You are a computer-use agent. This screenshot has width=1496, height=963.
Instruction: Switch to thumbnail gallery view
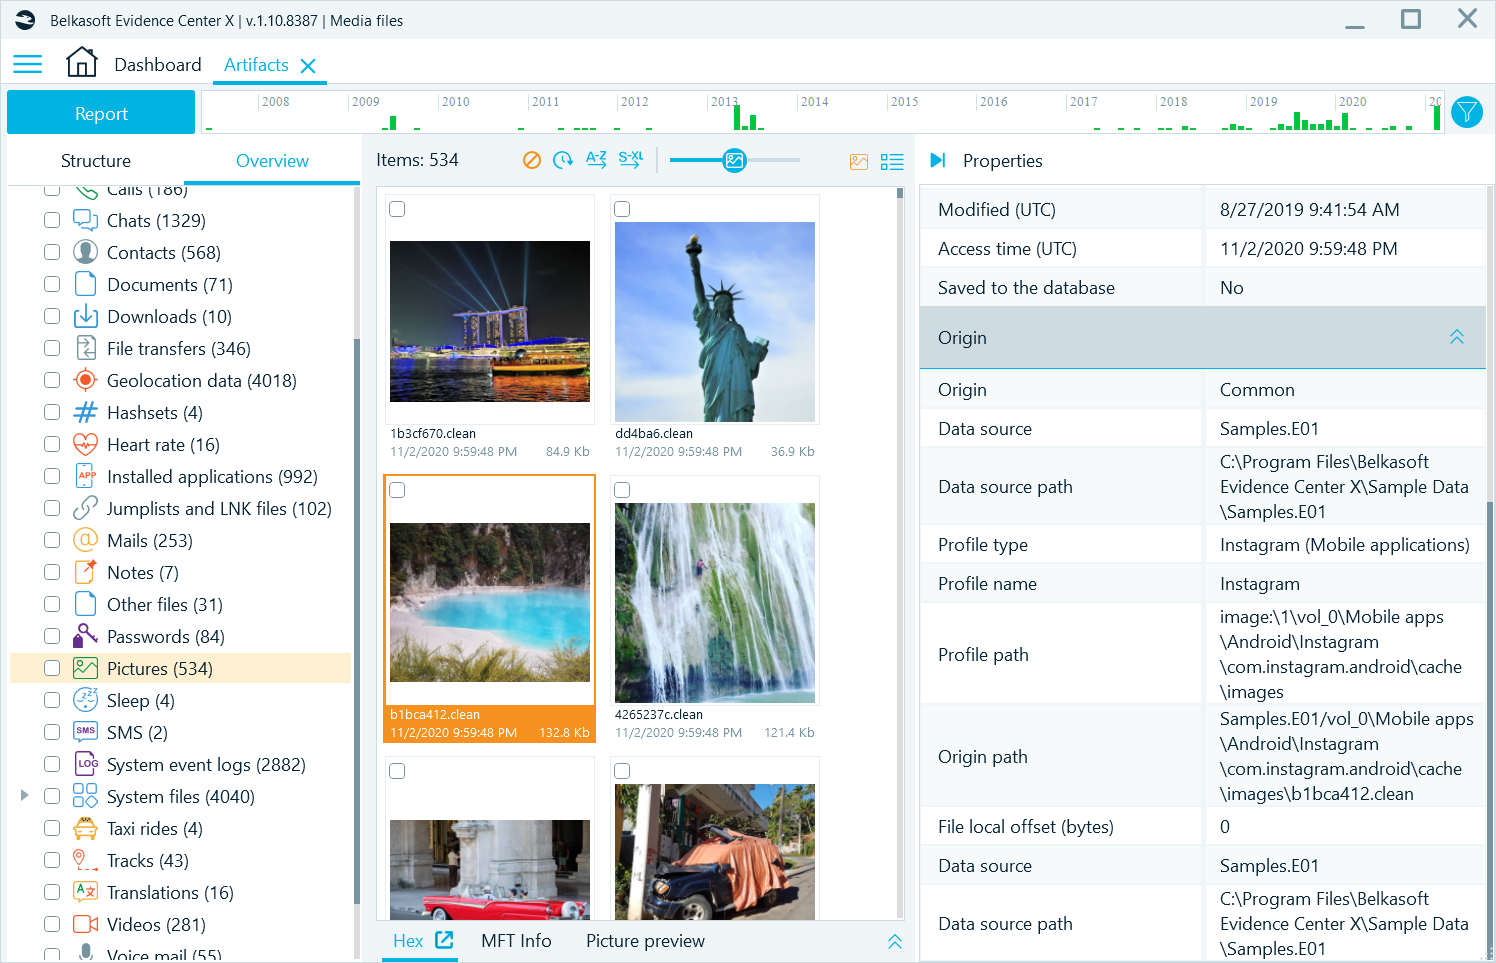click(859, 161)
